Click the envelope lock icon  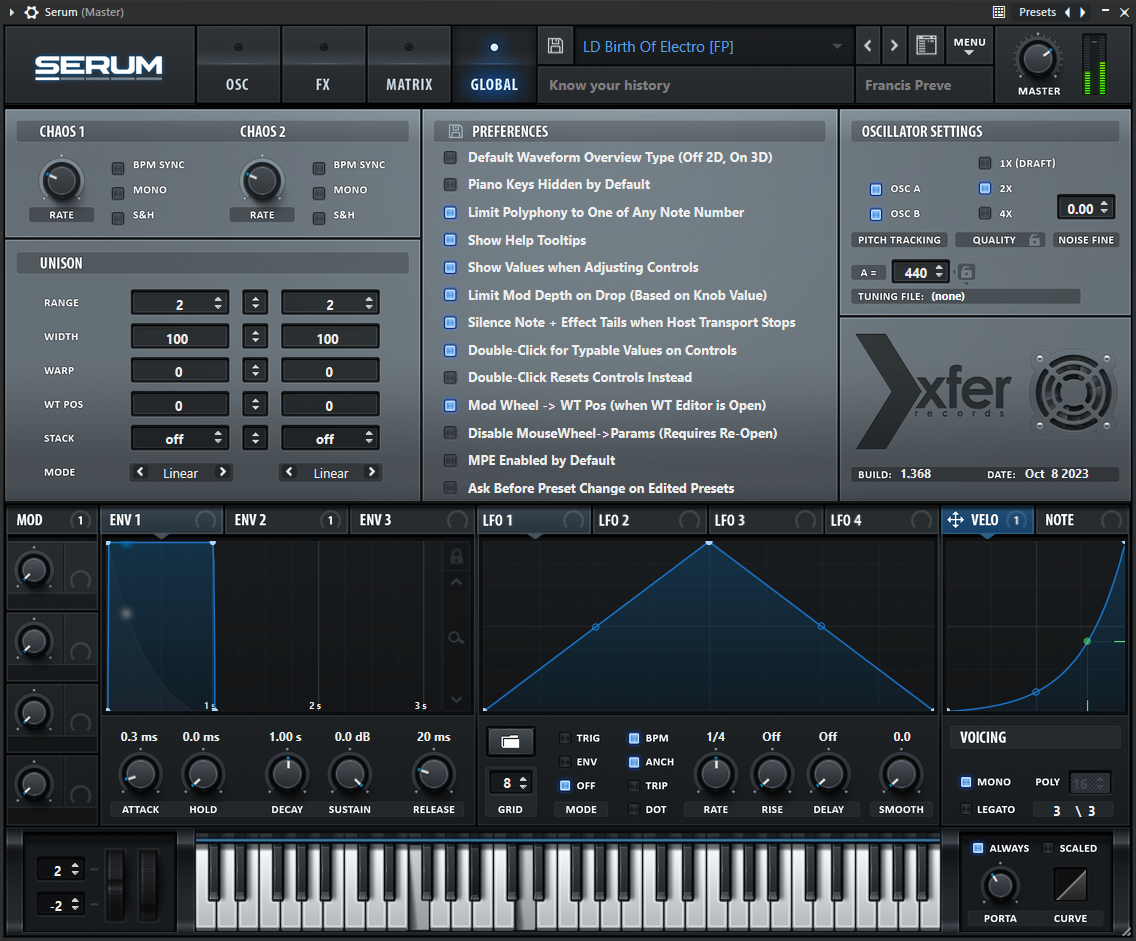456,556
